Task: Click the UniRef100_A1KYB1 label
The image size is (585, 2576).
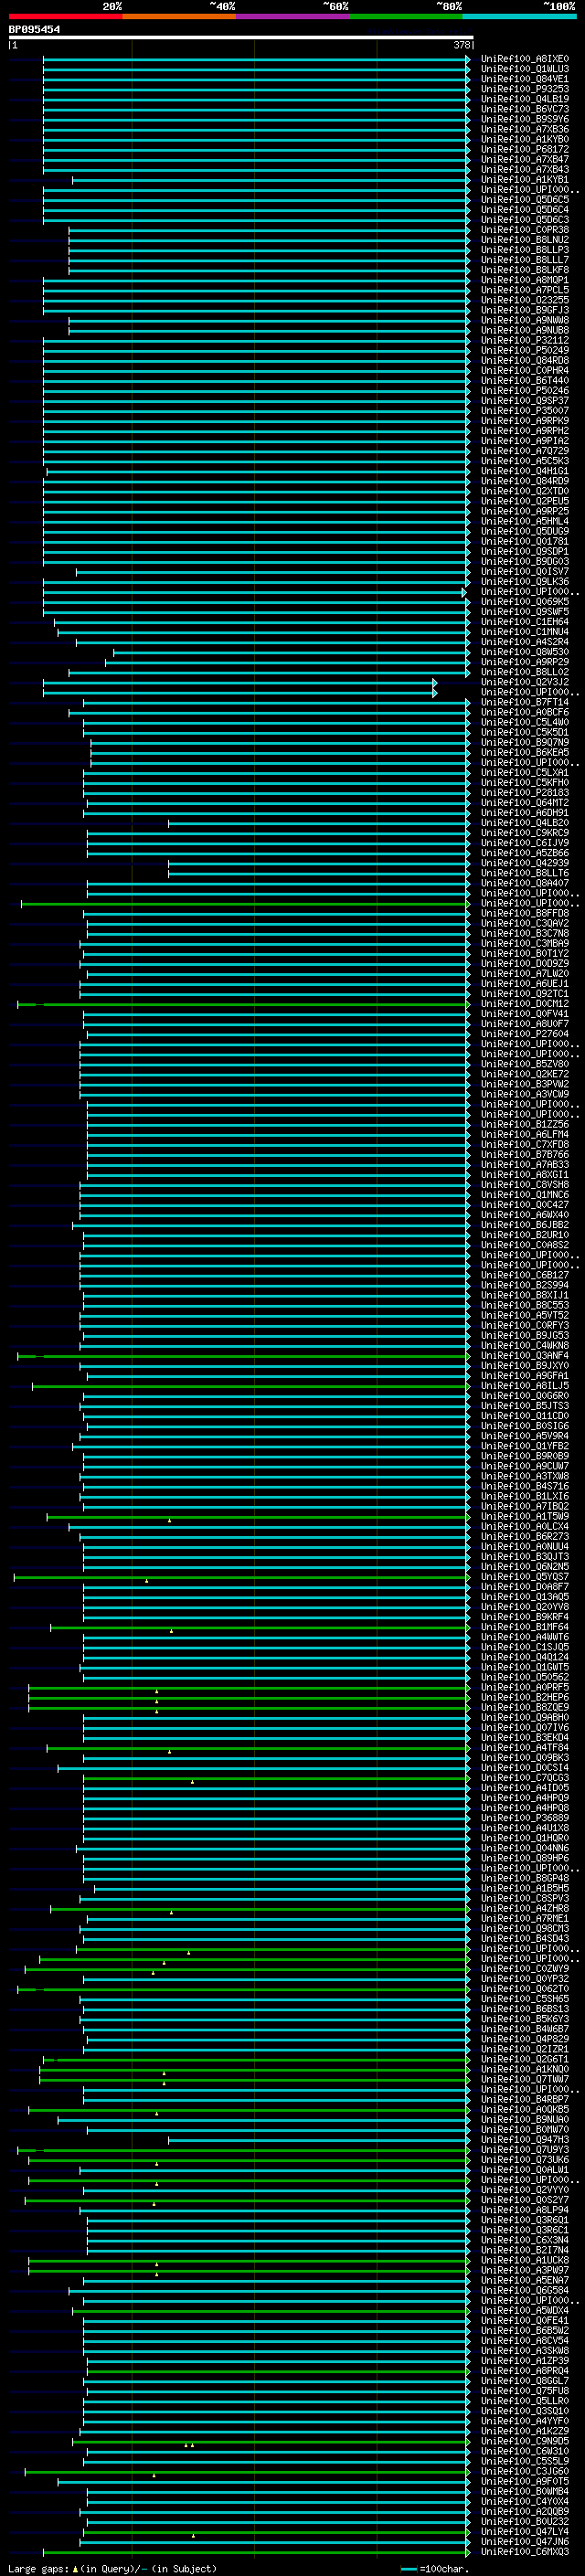Action: tap(524, 180)
